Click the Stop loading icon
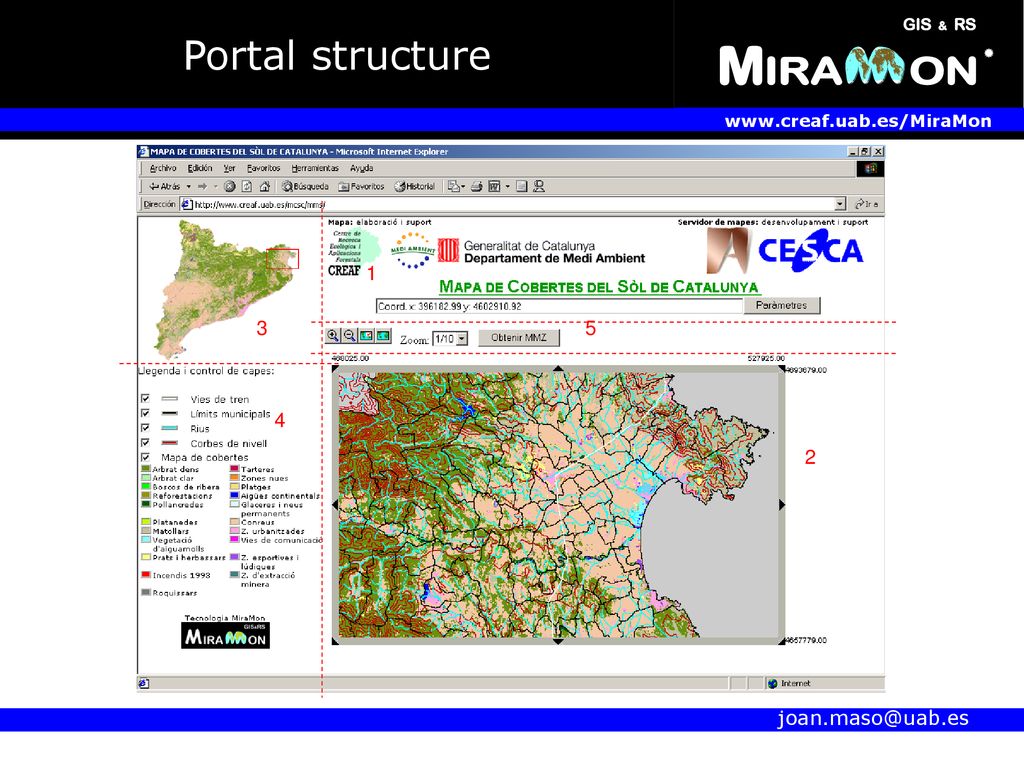This screenshot has height=768, width=1024. 230,186
